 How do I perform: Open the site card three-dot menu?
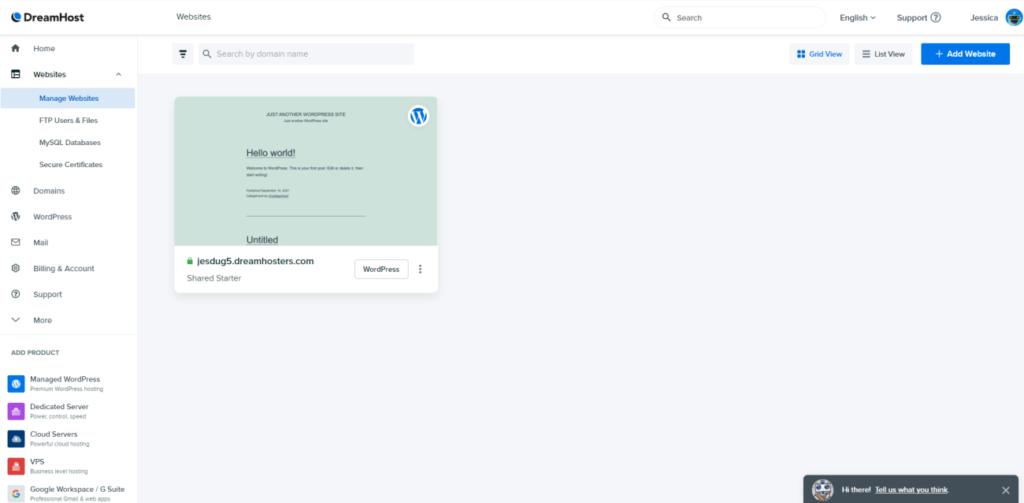click(421, 269)
